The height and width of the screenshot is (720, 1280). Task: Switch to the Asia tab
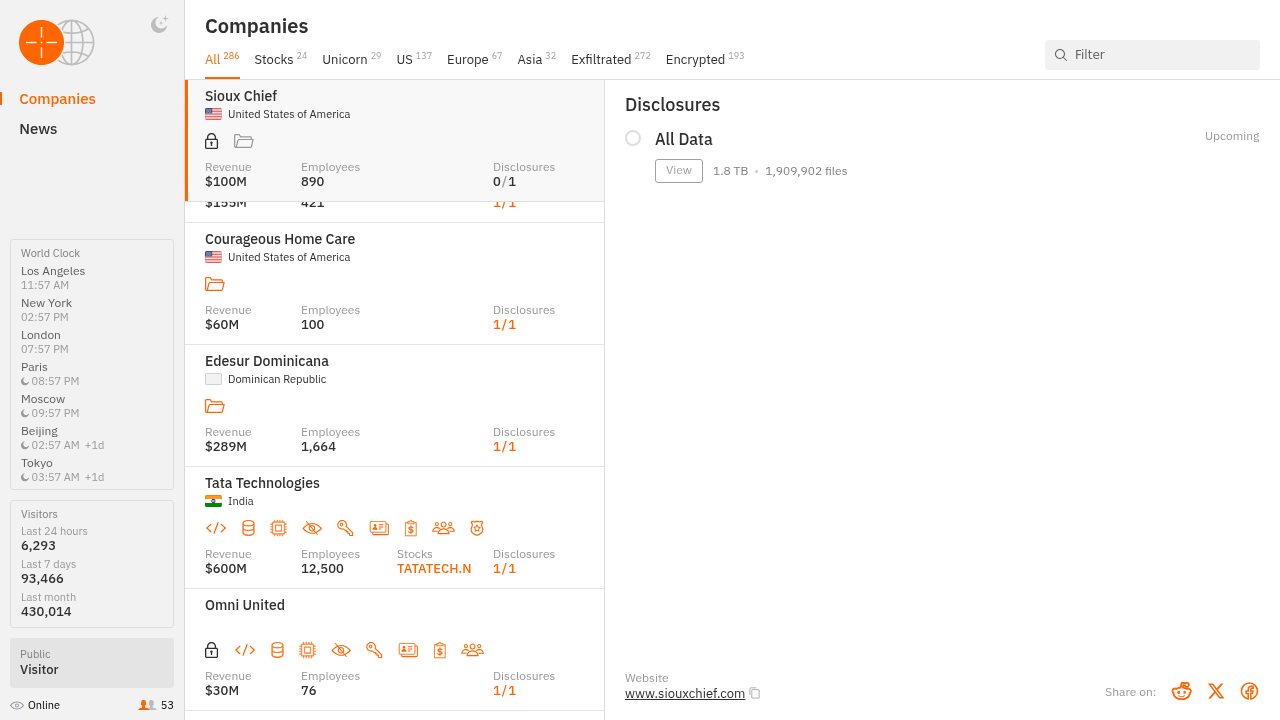pos(537,59)
